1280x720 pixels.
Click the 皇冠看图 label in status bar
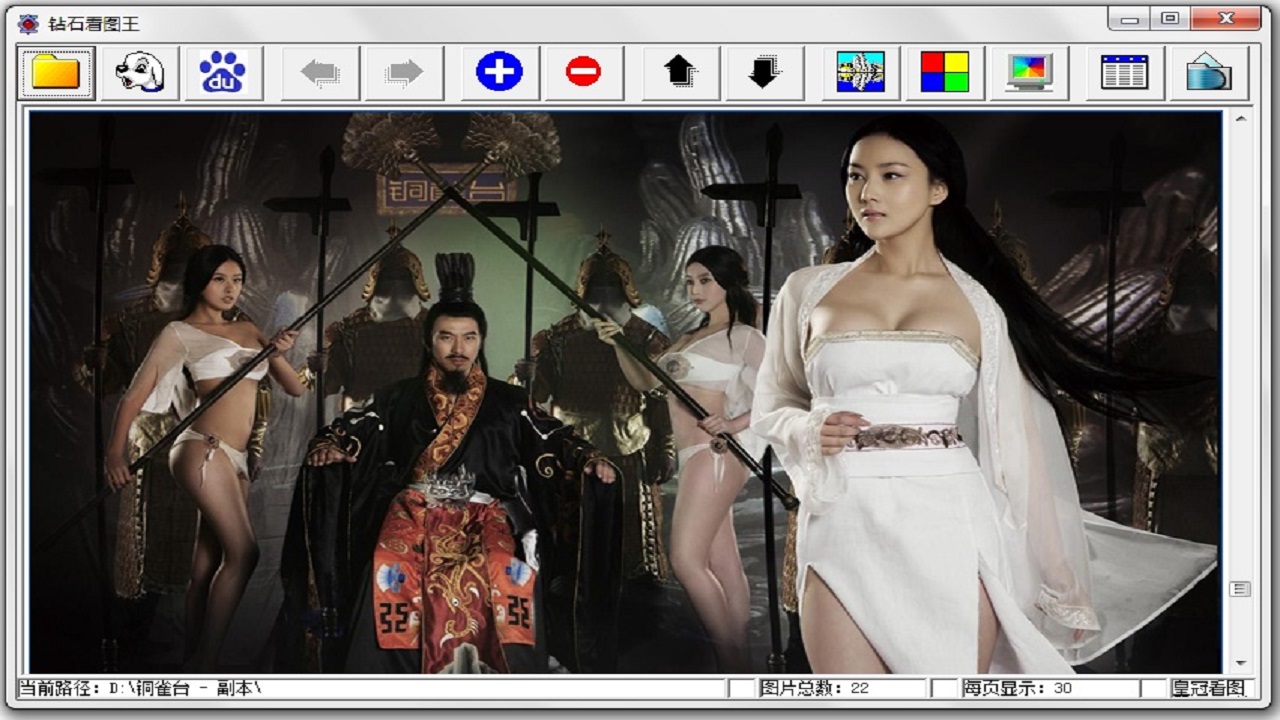pos(1209,688)
